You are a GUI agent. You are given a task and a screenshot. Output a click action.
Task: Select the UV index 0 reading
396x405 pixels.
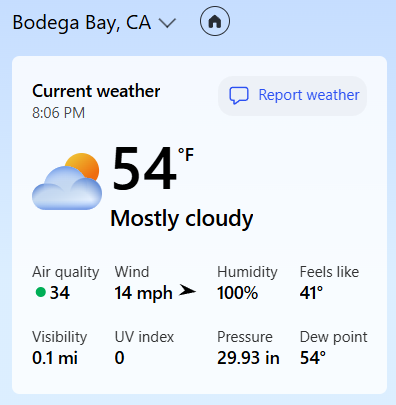(144, 348)
